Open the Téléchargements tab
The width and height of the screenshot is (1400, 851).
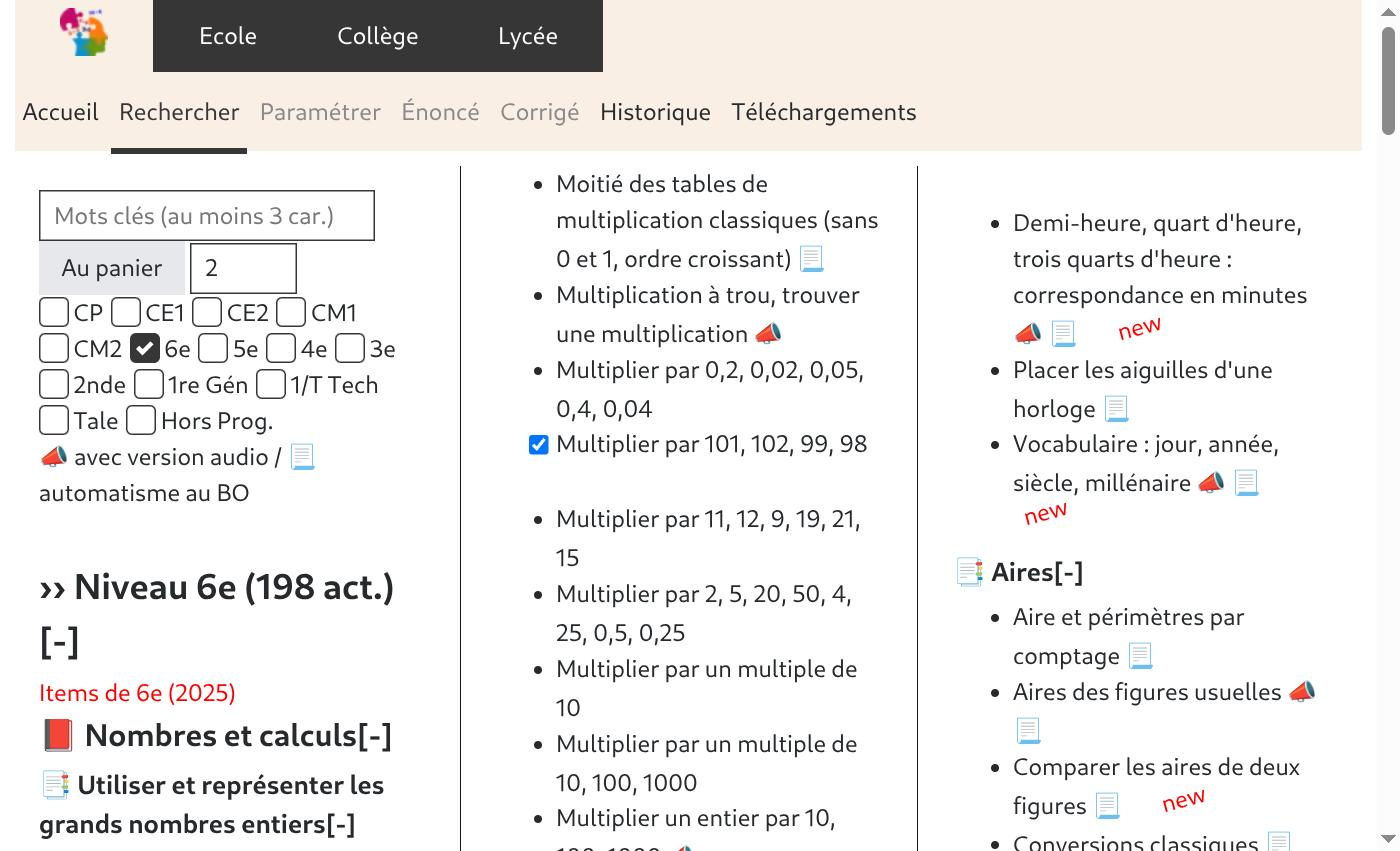[x=824, y=112]
